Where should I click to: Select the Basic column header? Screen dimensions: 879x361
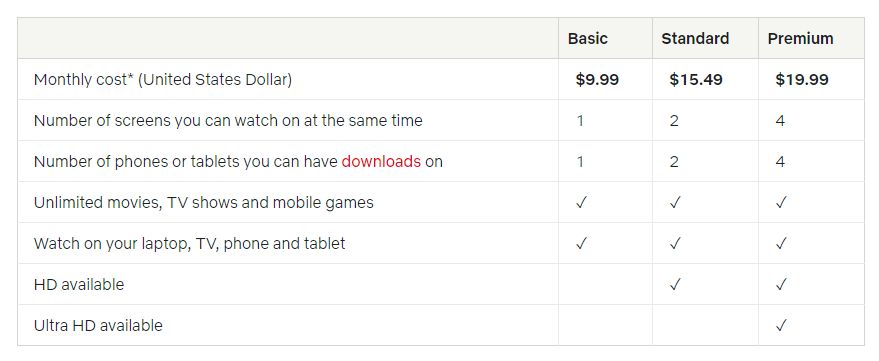[587, 39]
